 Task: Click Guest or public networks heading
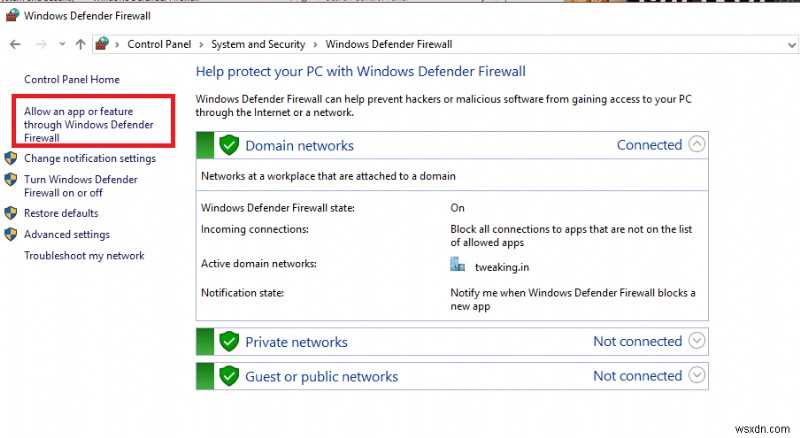click(321, 377)
